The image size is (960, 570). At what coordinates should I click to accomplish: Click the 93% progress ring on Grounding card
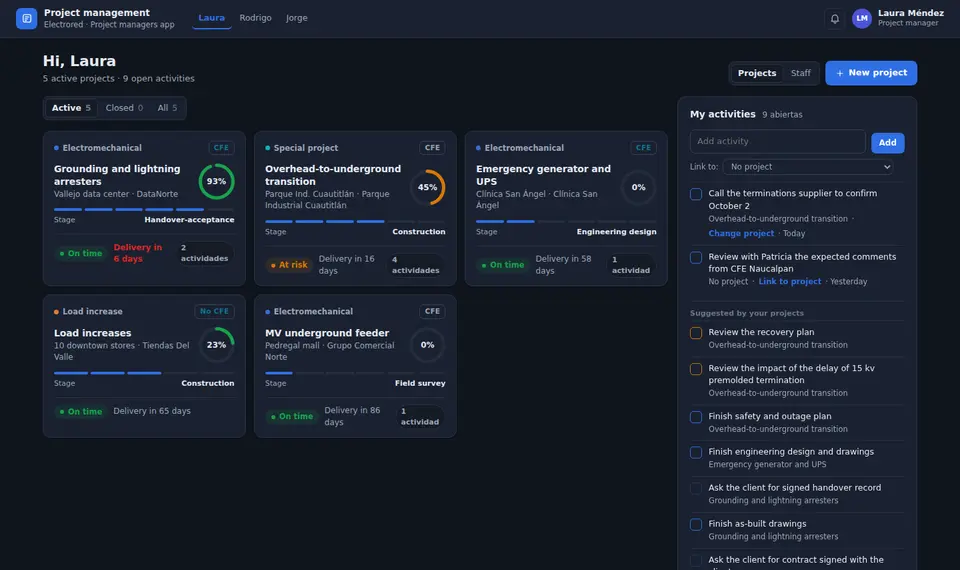(x=216, y=181)
